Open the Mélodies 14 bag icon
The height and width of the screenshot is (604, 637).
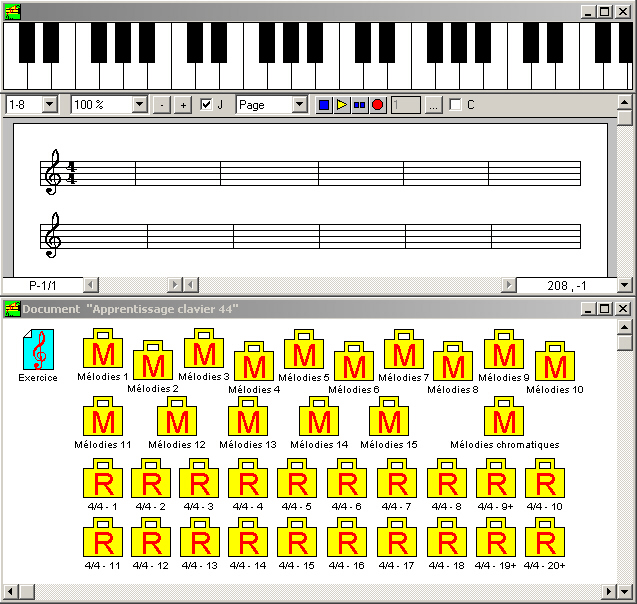pyautogui.click(x=319, y=416)
